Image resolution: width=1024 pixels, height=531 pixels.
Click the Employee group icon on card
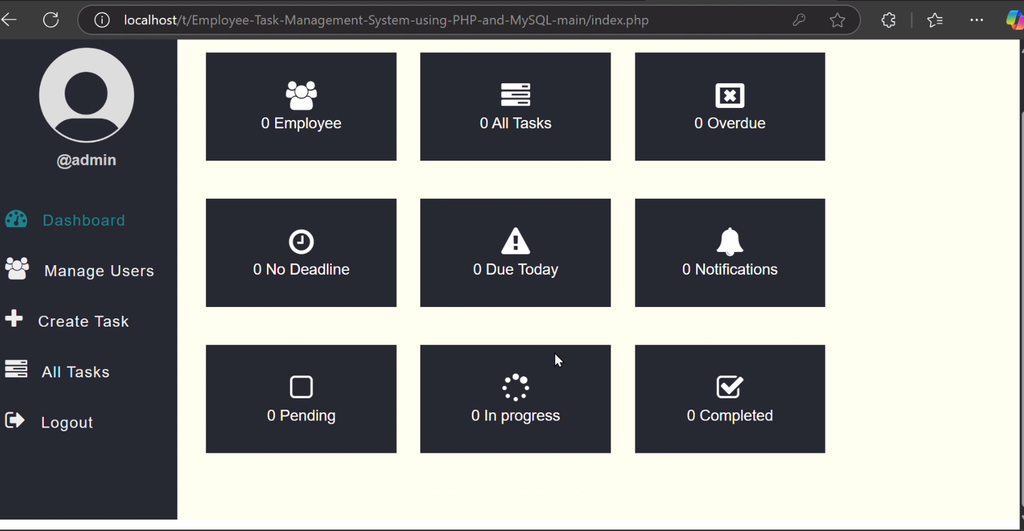pyautogui.click(x=301, y=95)
